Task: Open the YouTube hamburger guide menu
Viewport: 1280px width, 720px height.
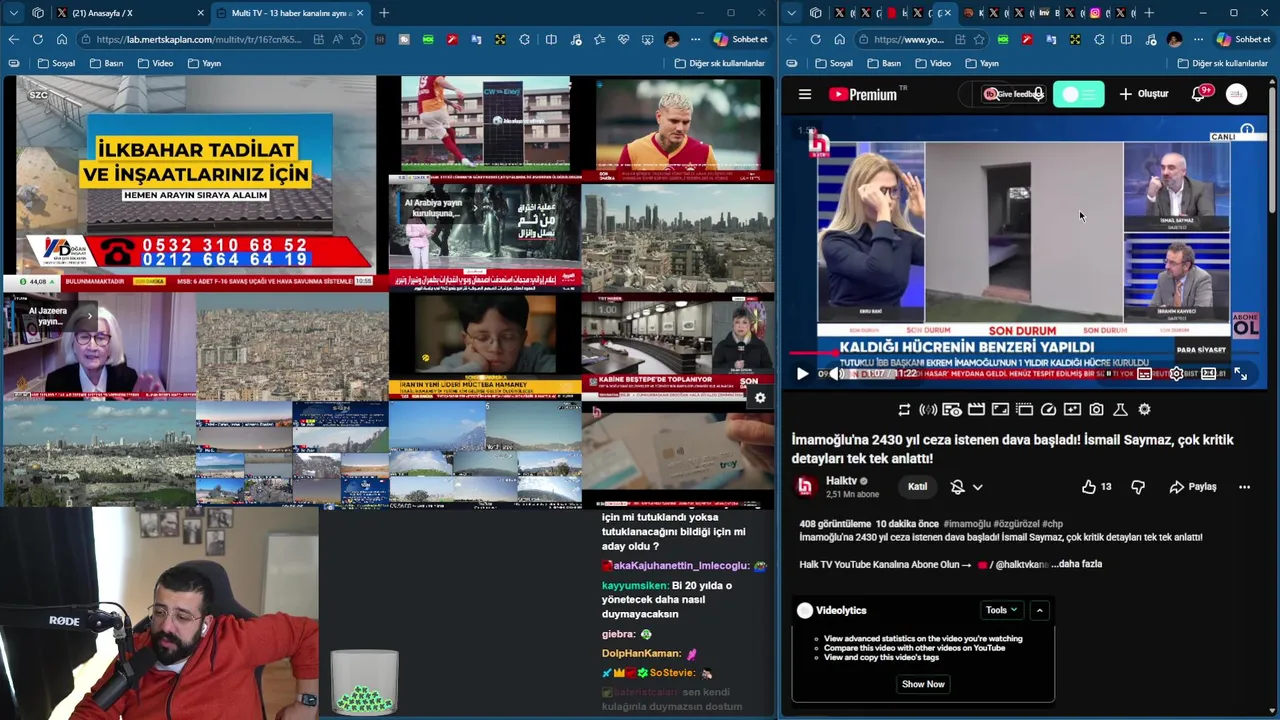Action: (x=805, y=94)
